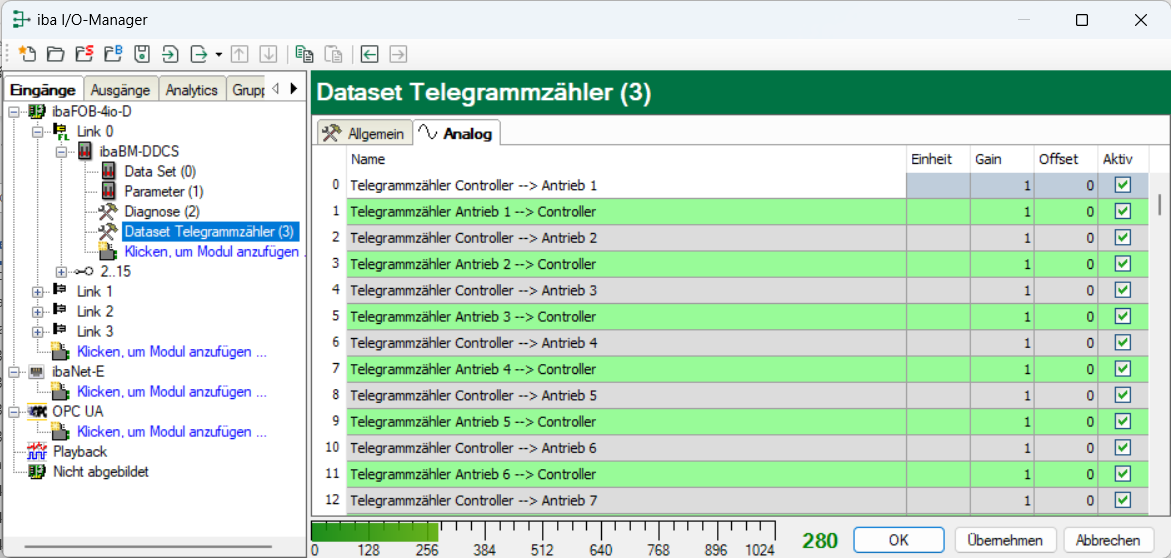Expand the 2..15 tree node
The width and height of the screenshot is (1171, 558).
tap(61, 272)
